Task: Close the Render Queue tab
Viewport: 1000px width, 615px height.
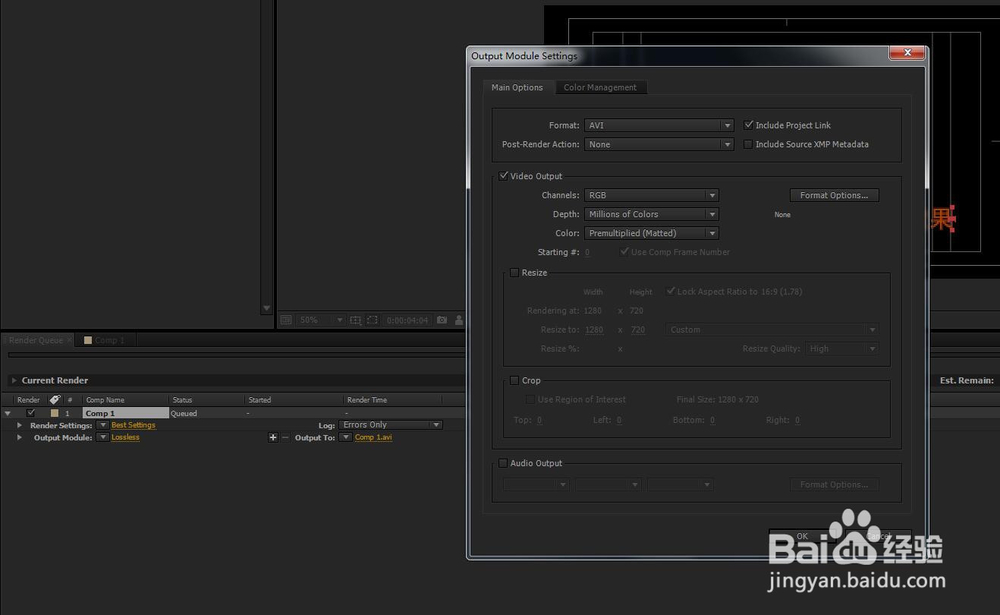Action: (70, 340)
